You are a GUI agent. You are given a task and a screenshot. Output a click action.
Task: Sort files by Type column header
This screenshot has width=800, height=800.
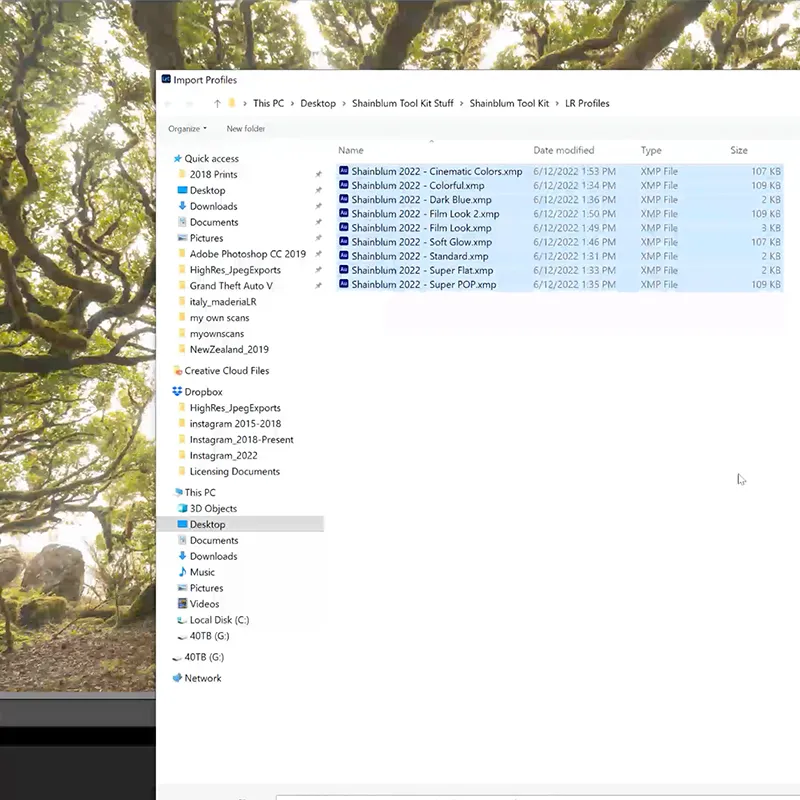651,151
